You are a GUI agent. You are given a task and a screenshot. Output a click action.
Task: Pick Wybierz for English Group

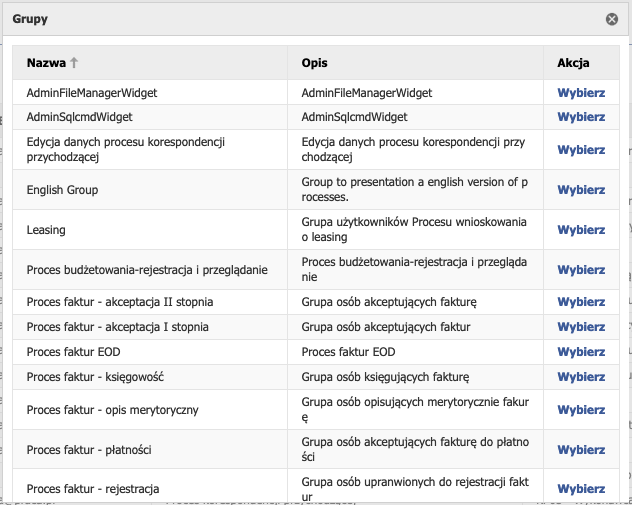581,190
